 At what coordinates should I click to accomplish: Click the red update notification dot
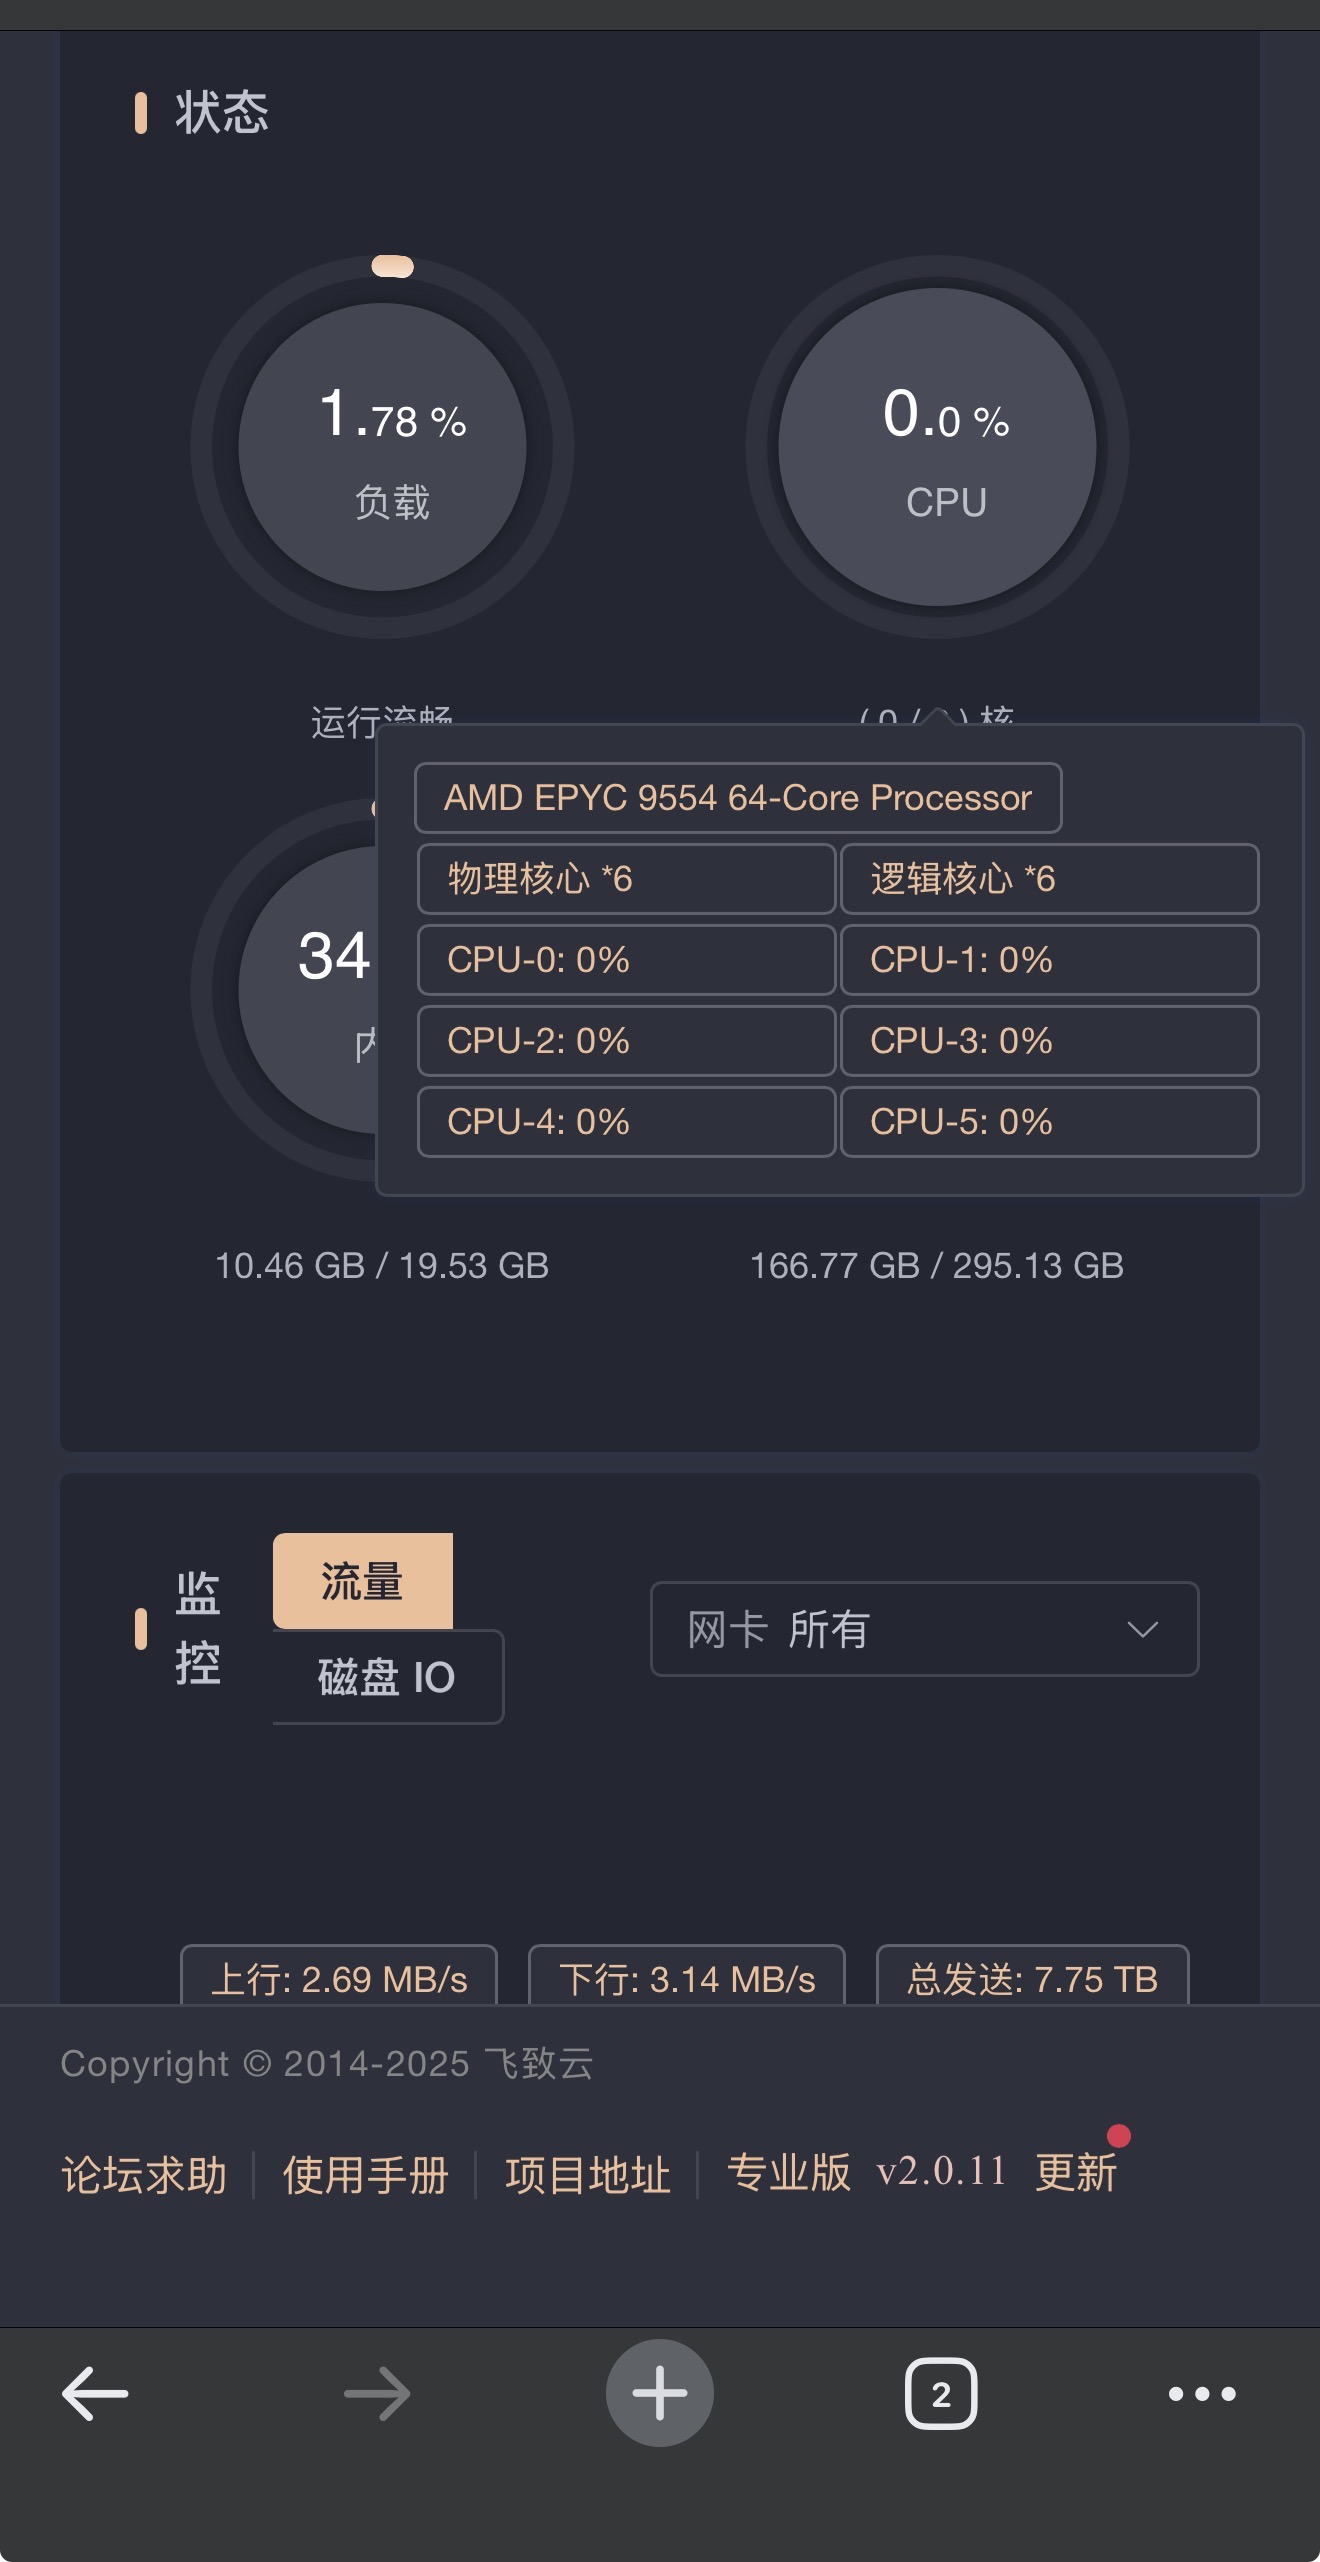(x=1119, y=2136)
